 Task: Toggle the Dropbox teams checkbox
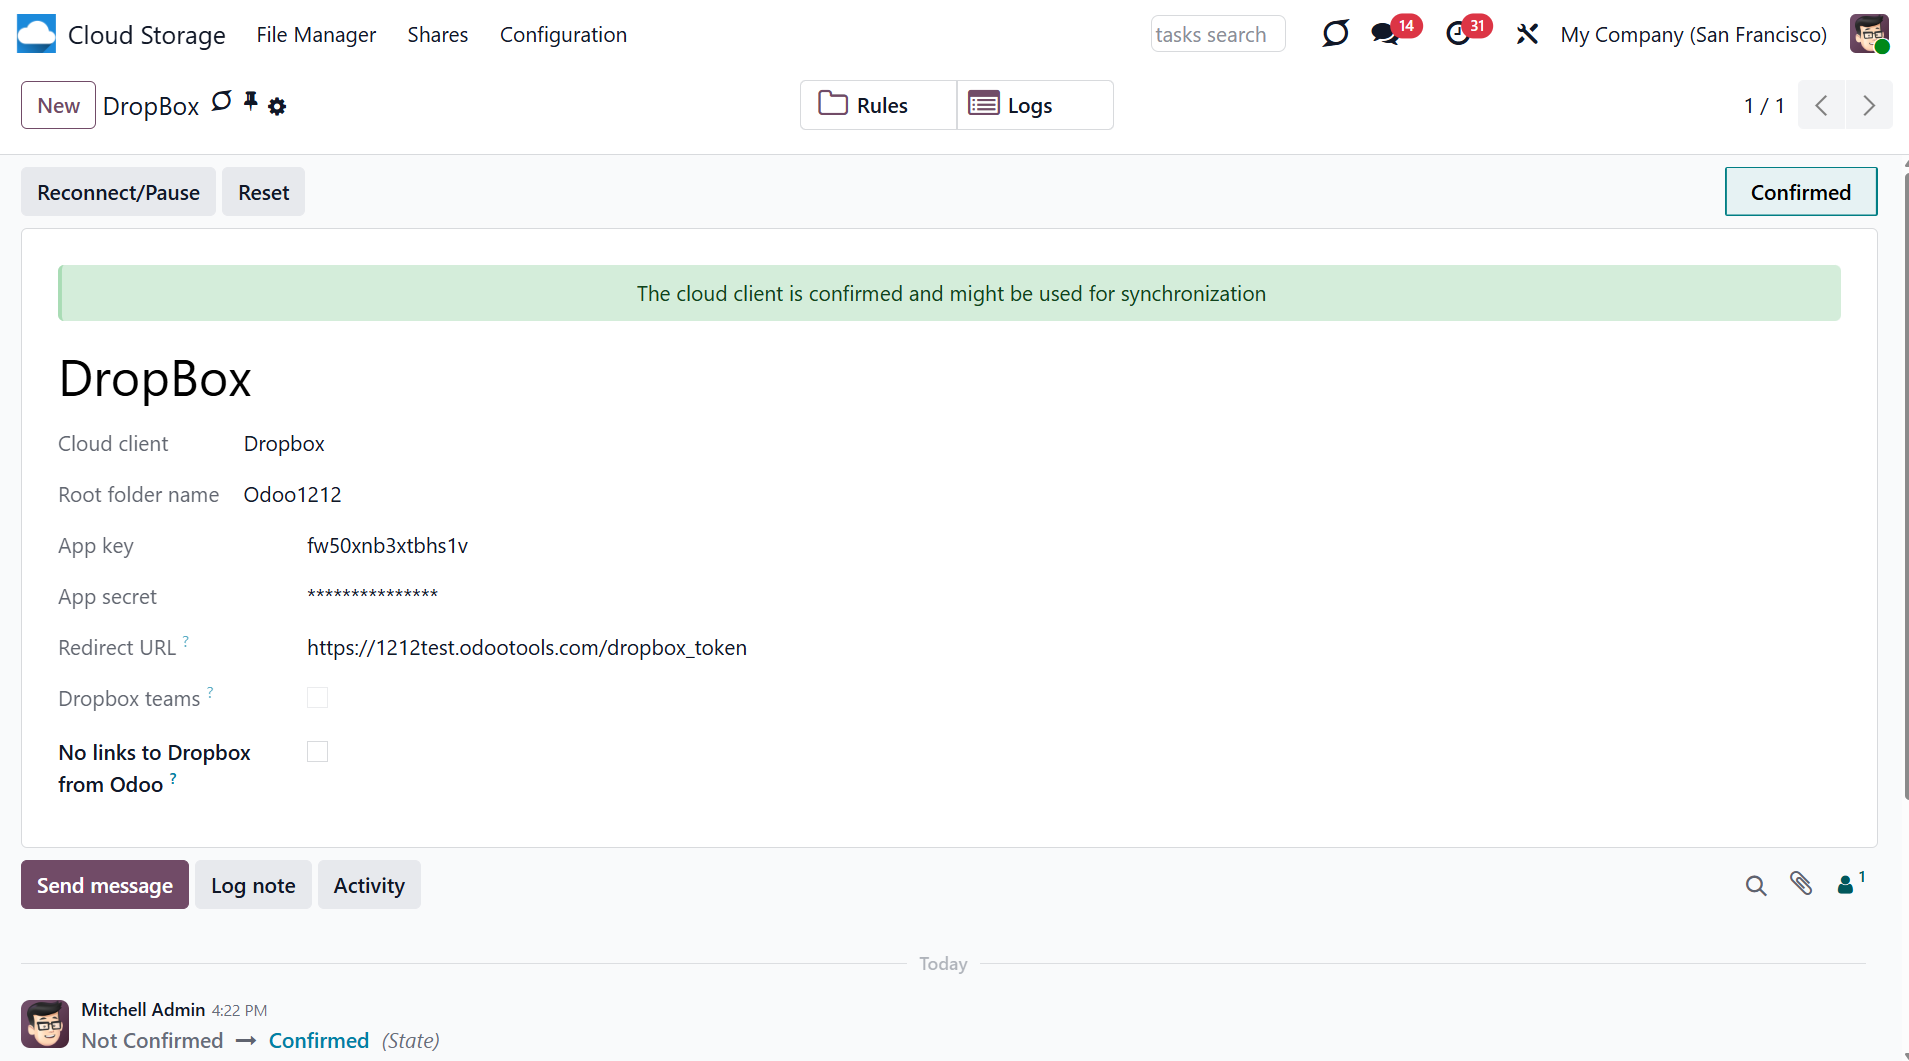317,698
